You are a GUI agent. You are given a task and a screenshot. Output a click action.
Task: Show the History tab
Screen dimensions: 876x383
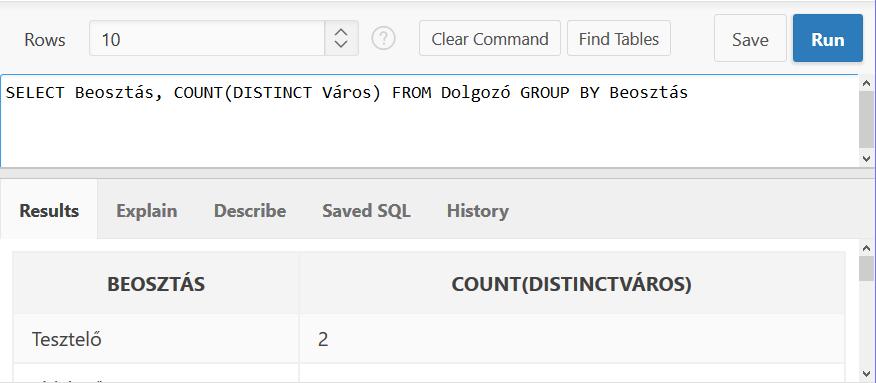pos(478,210)
